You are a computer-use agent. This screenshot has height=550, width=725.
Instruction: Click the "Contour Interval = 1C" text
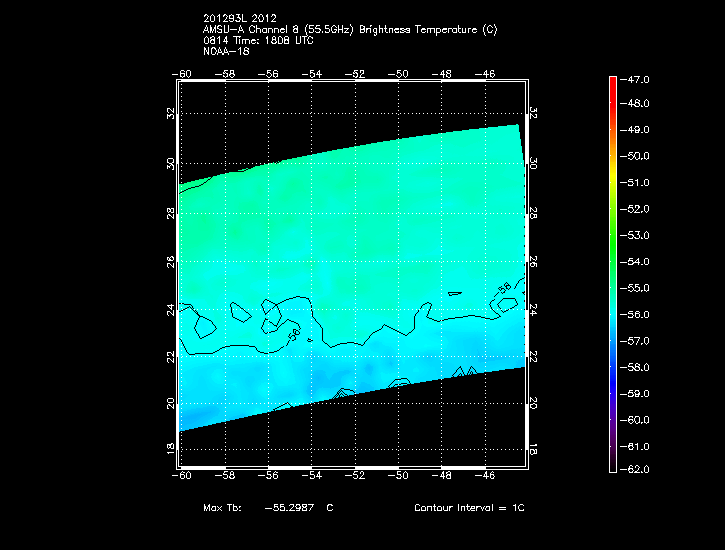pos(469,509)
